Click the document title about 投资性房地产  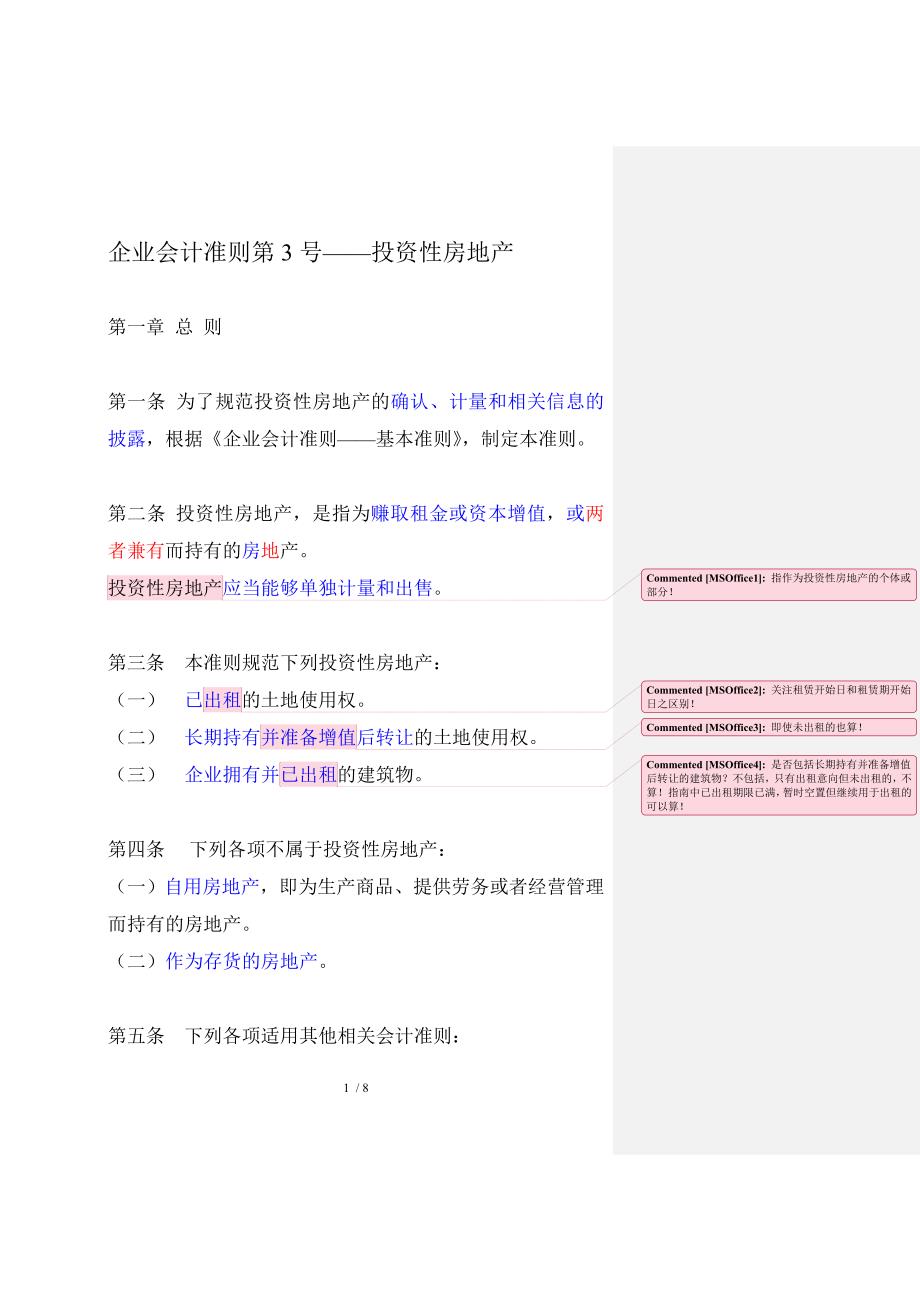310,253
